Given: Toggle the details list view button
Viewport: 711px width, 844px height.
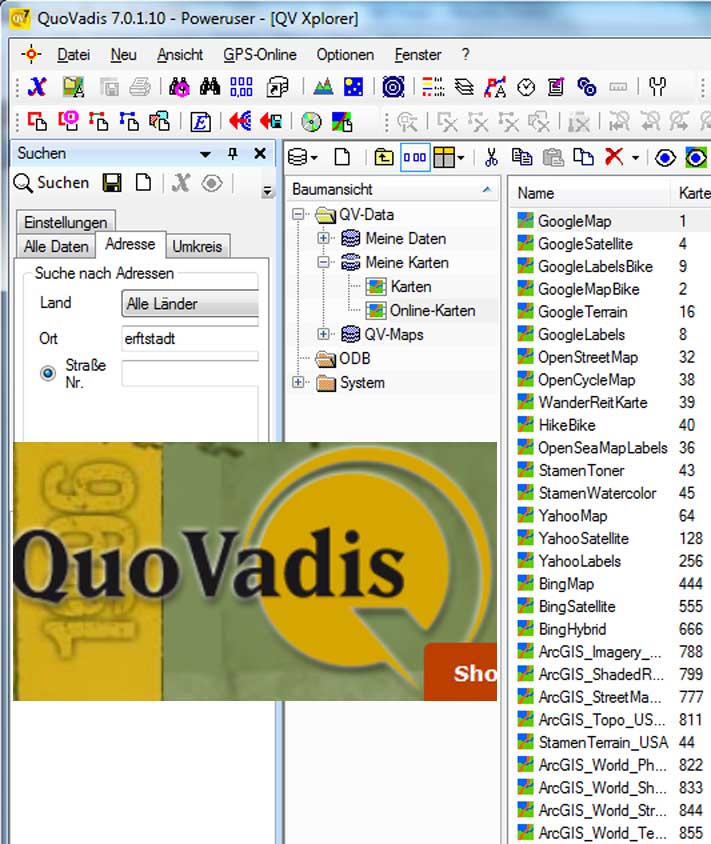Looking at the screenshot, I should (x=415, y=157).
